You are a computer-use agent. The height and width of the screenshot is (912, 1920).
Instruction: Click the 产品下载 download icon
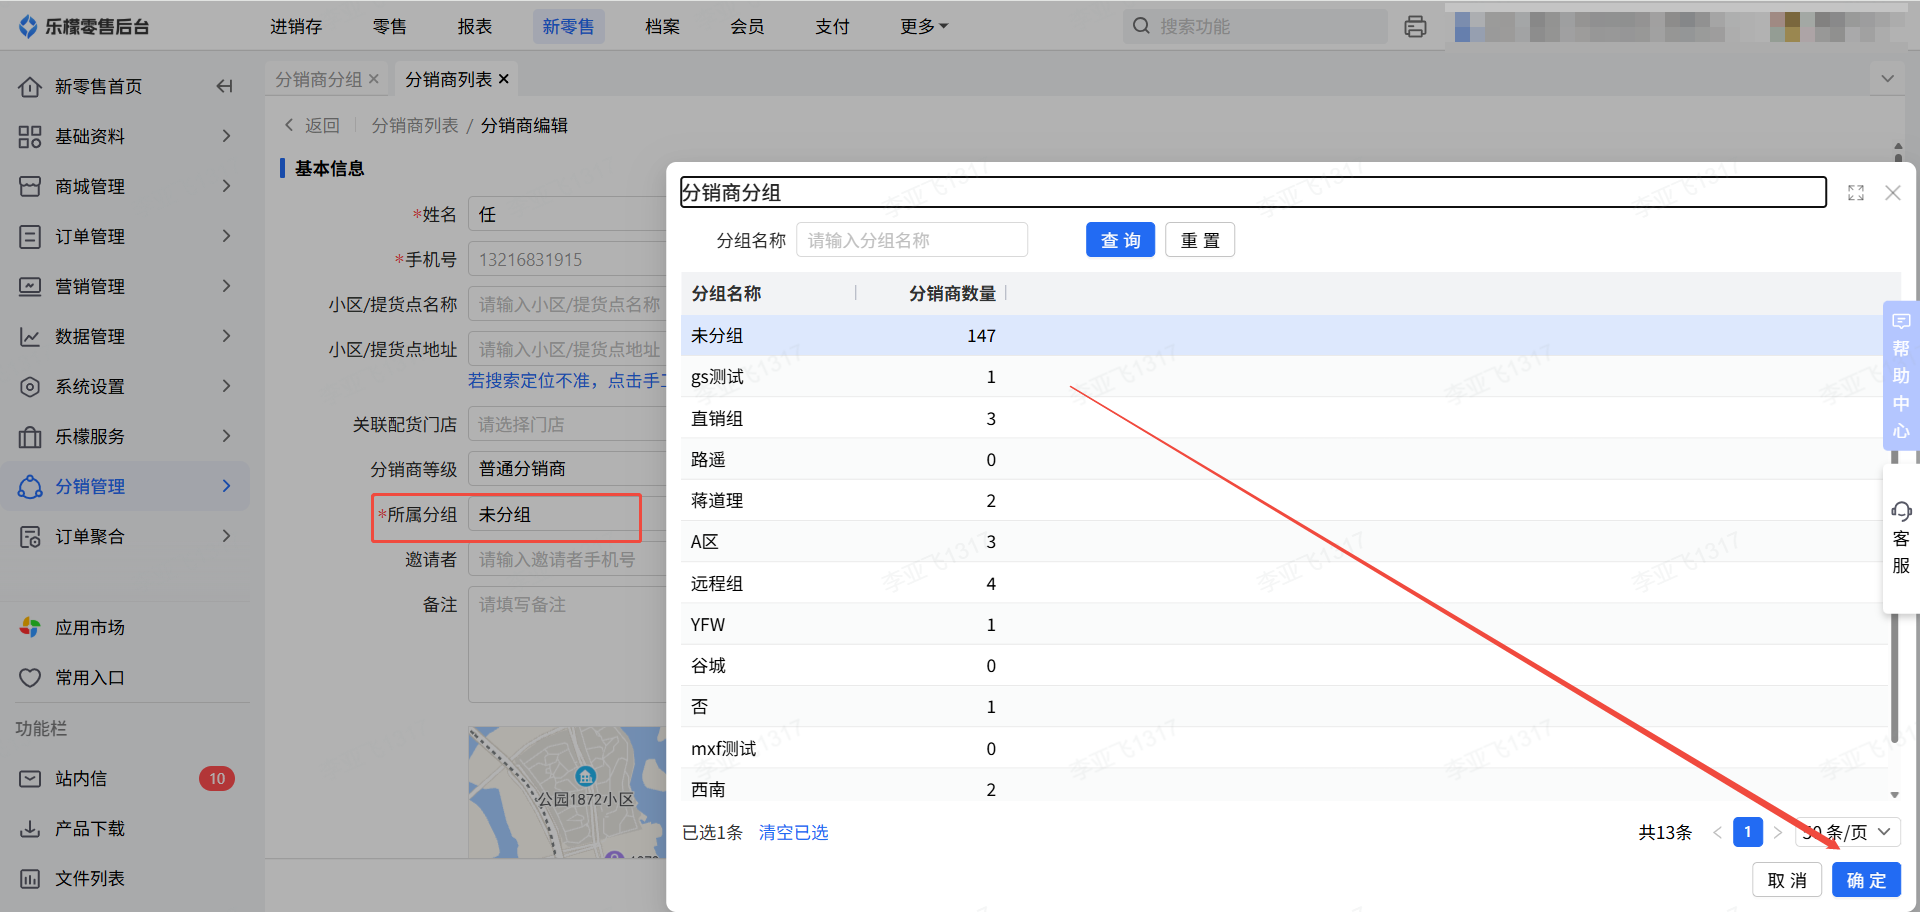pos(30,829)
